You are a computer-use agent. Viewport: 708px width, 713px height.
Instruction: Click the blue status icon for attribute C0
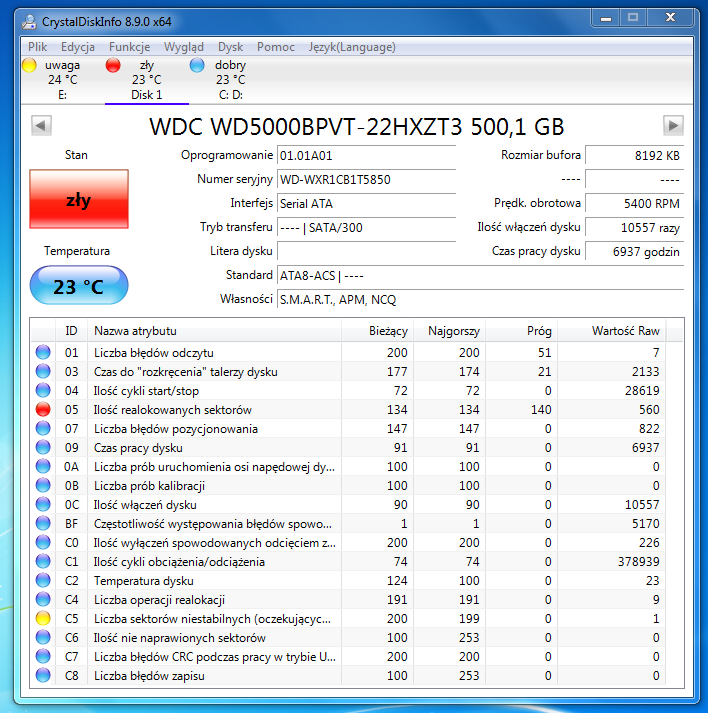point(43,542)
